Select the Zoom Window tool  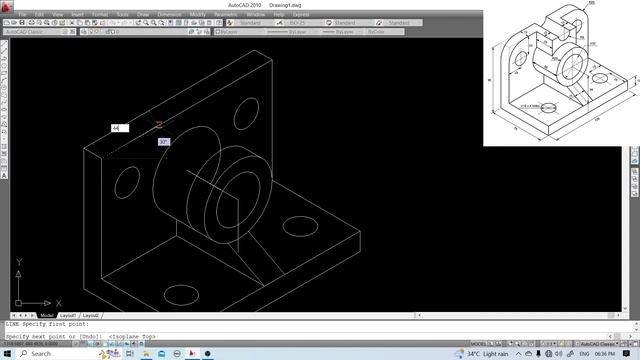click(x=153, y=23)
